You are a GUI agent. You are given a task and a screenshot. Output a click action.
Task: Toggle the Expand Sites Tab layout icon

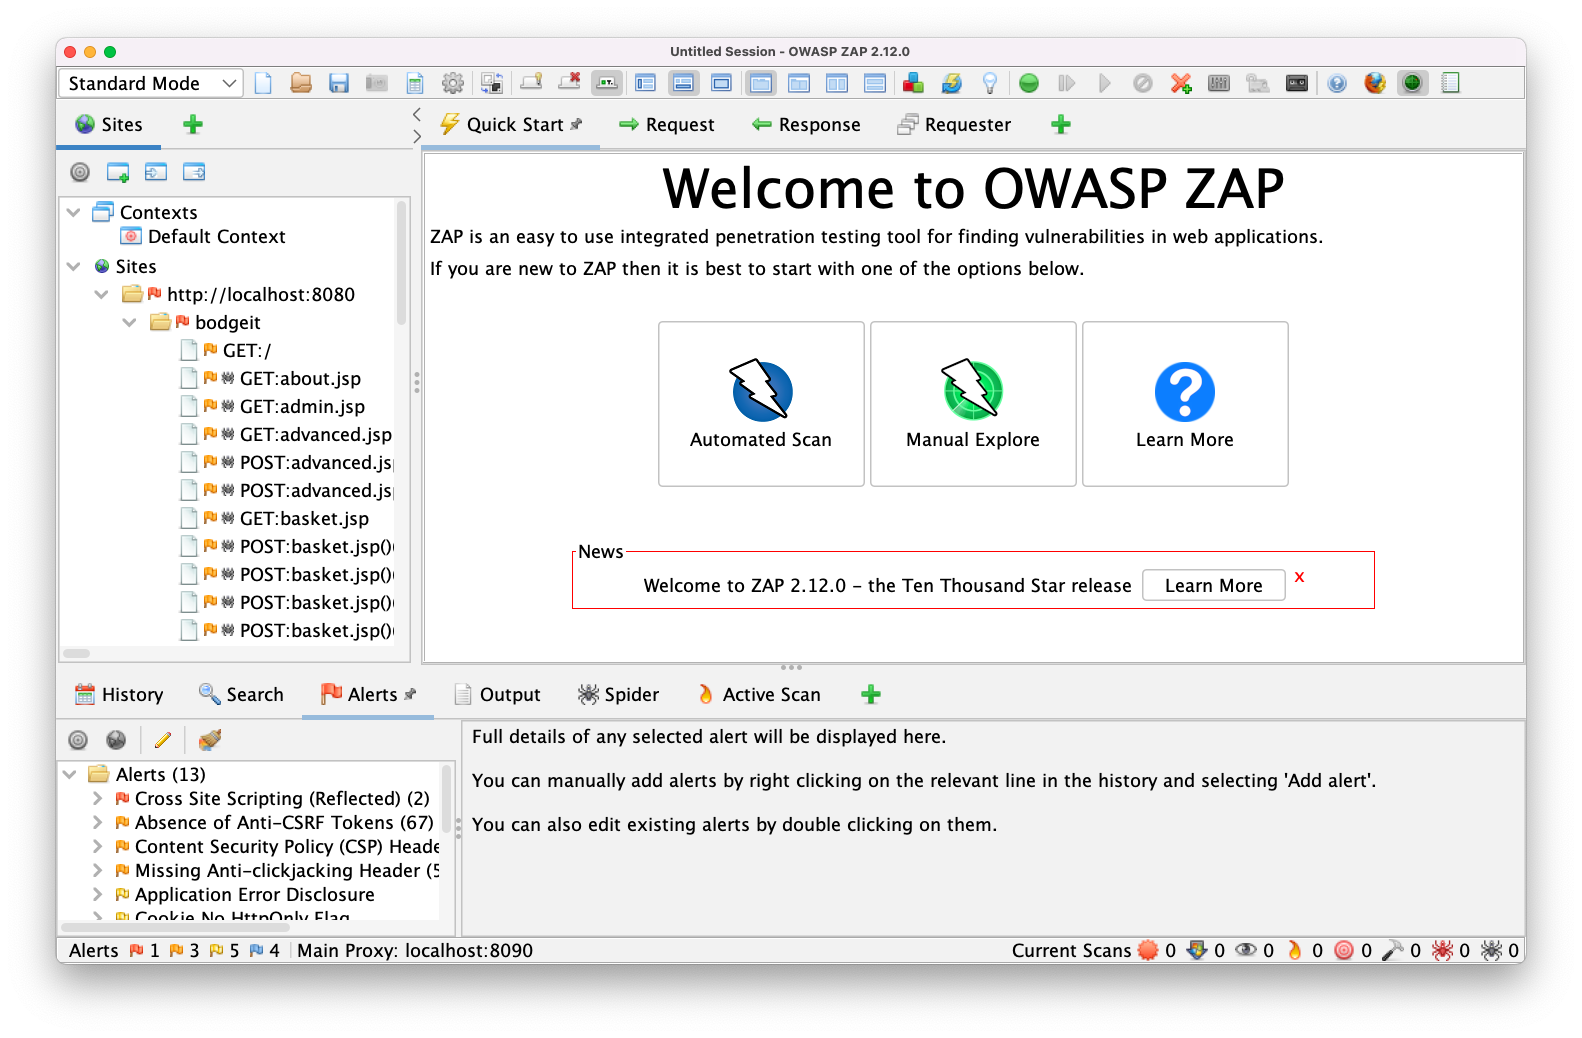point(645,83)
